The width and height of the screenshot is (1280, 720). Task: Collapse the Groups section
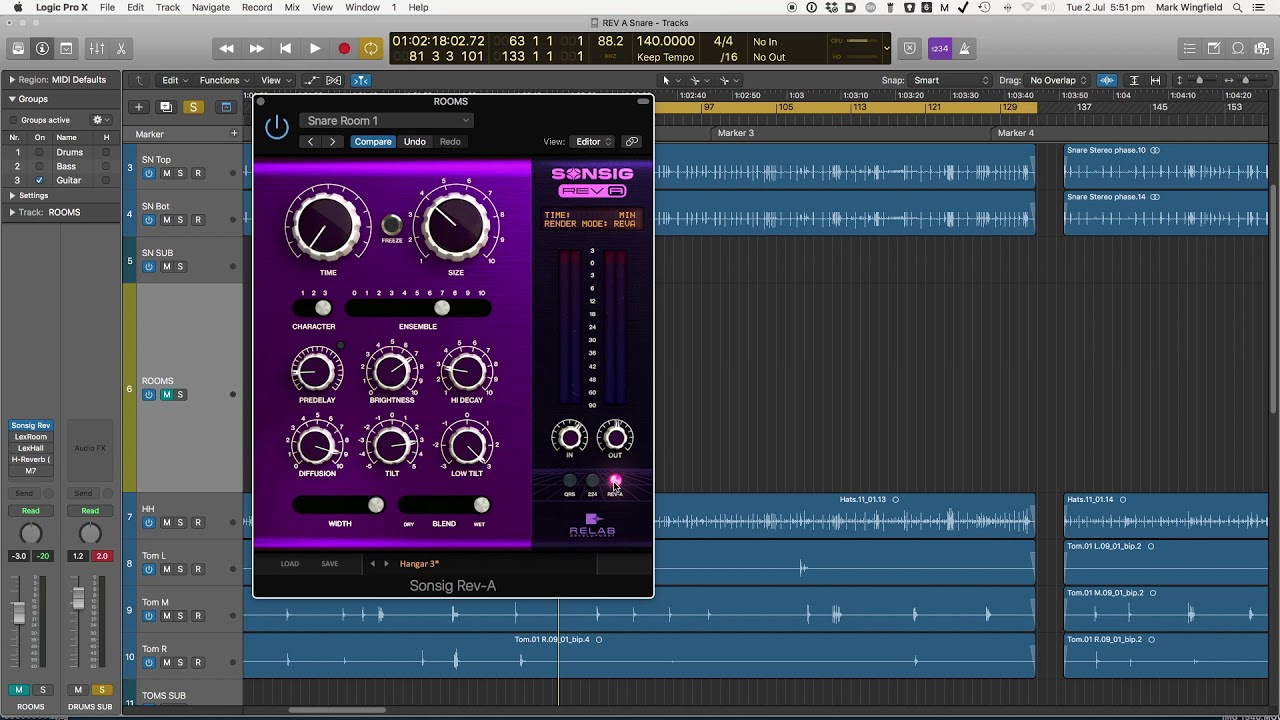(x=12, y=99)
